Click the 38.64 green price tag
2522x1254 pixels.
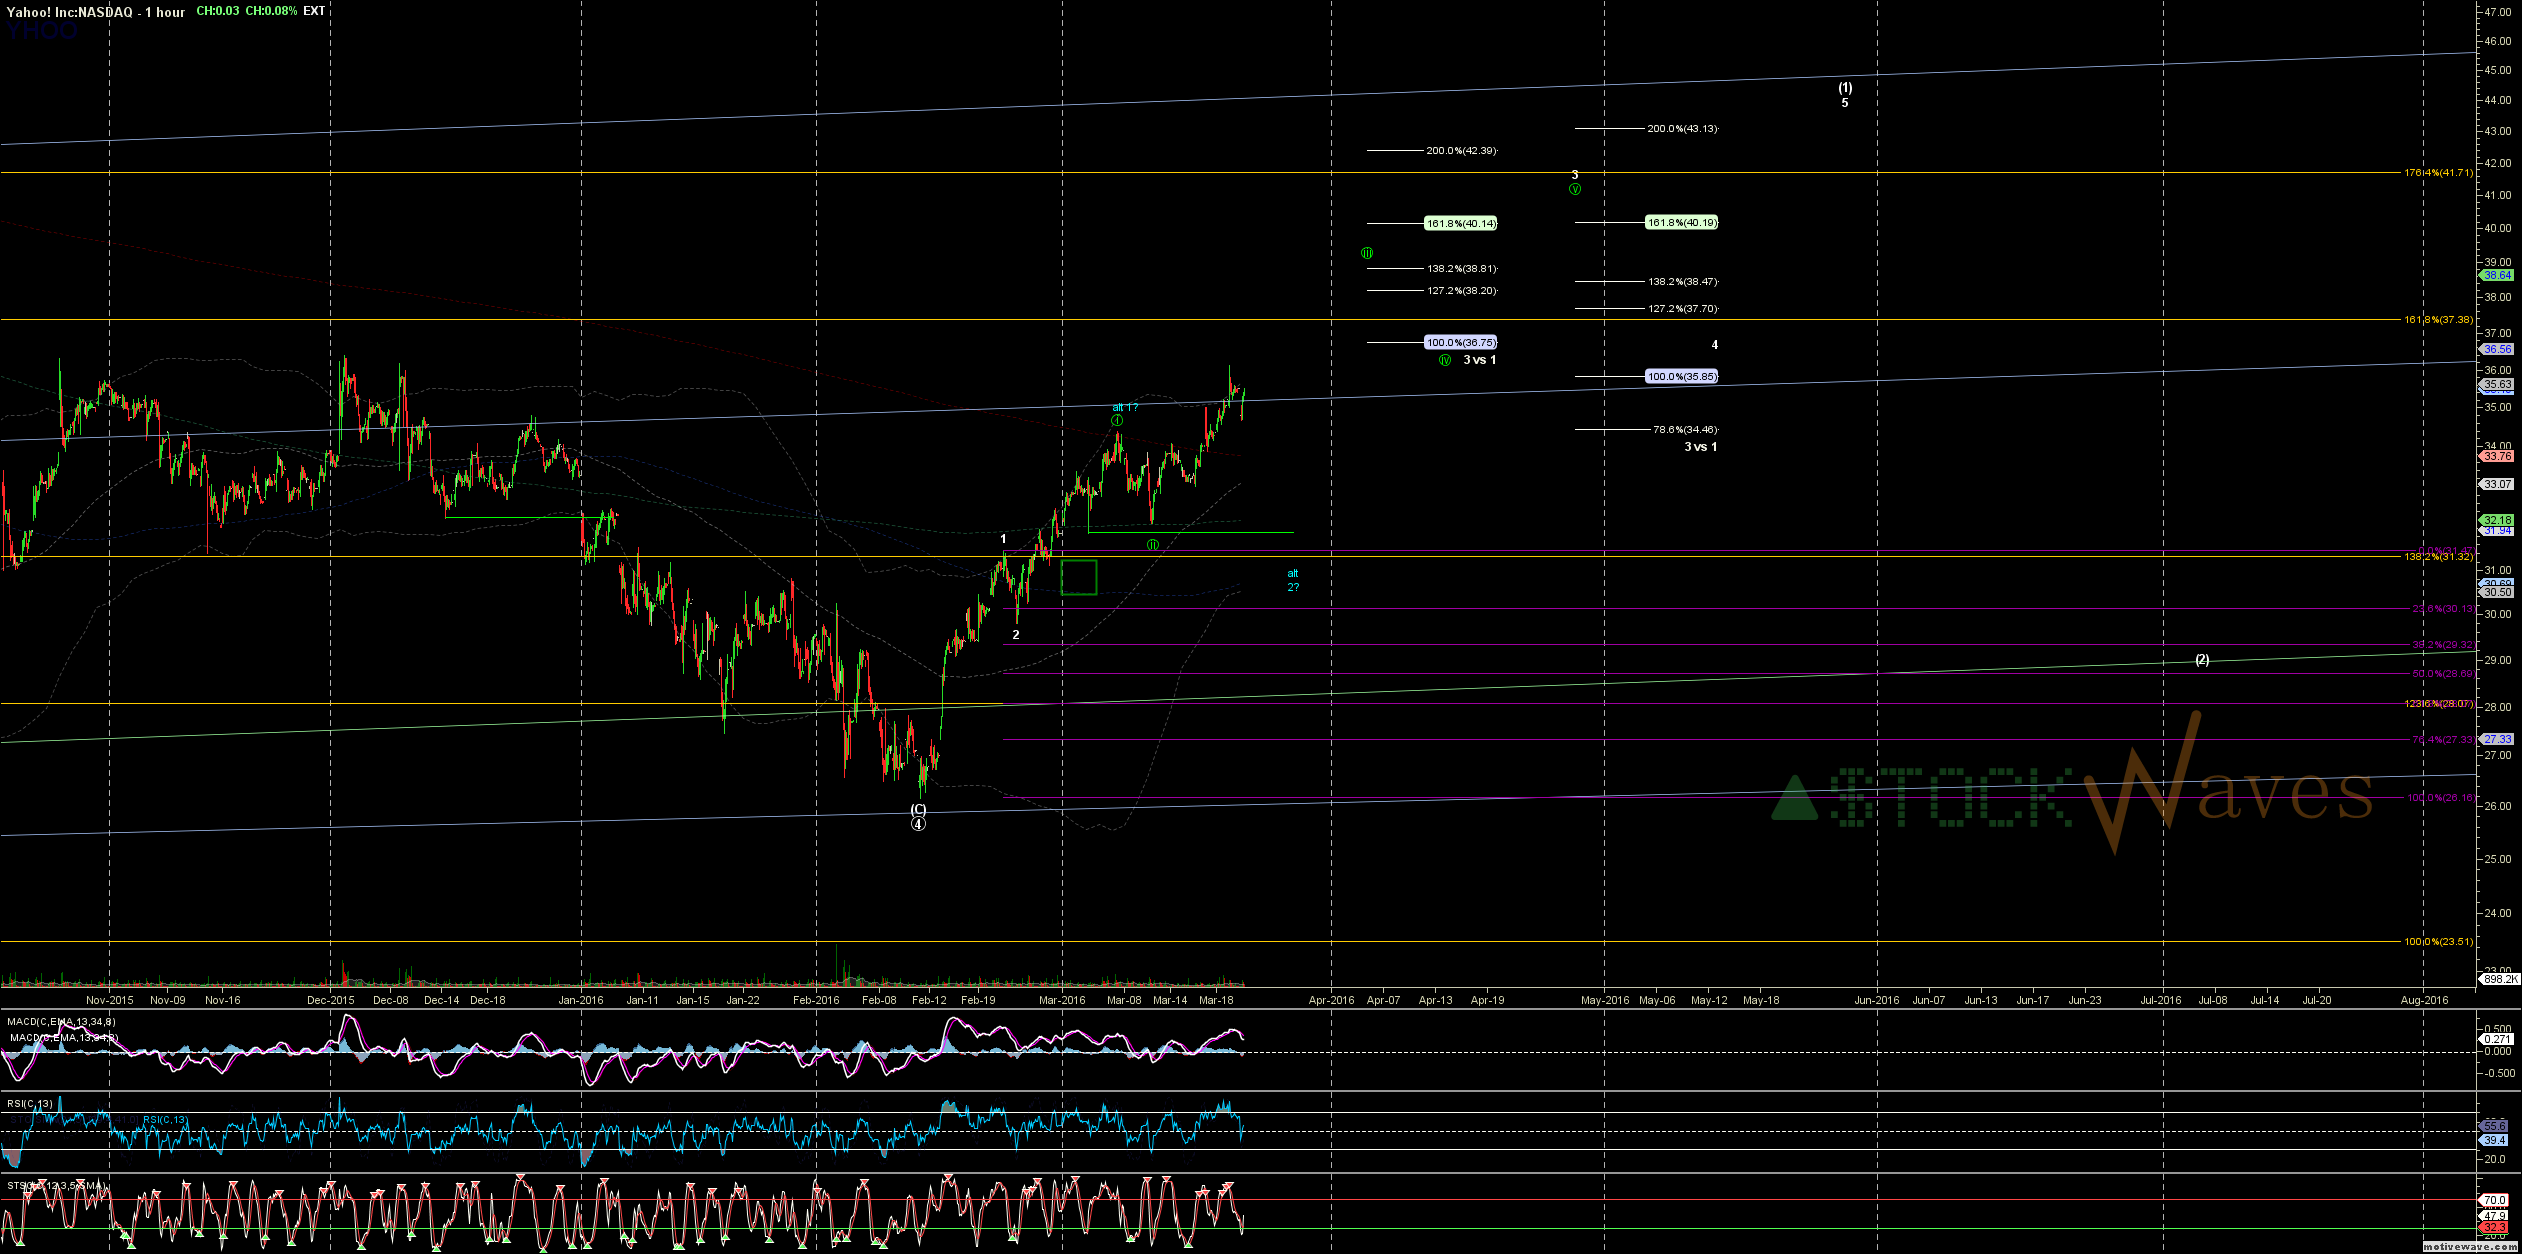tap(2498, 275)
